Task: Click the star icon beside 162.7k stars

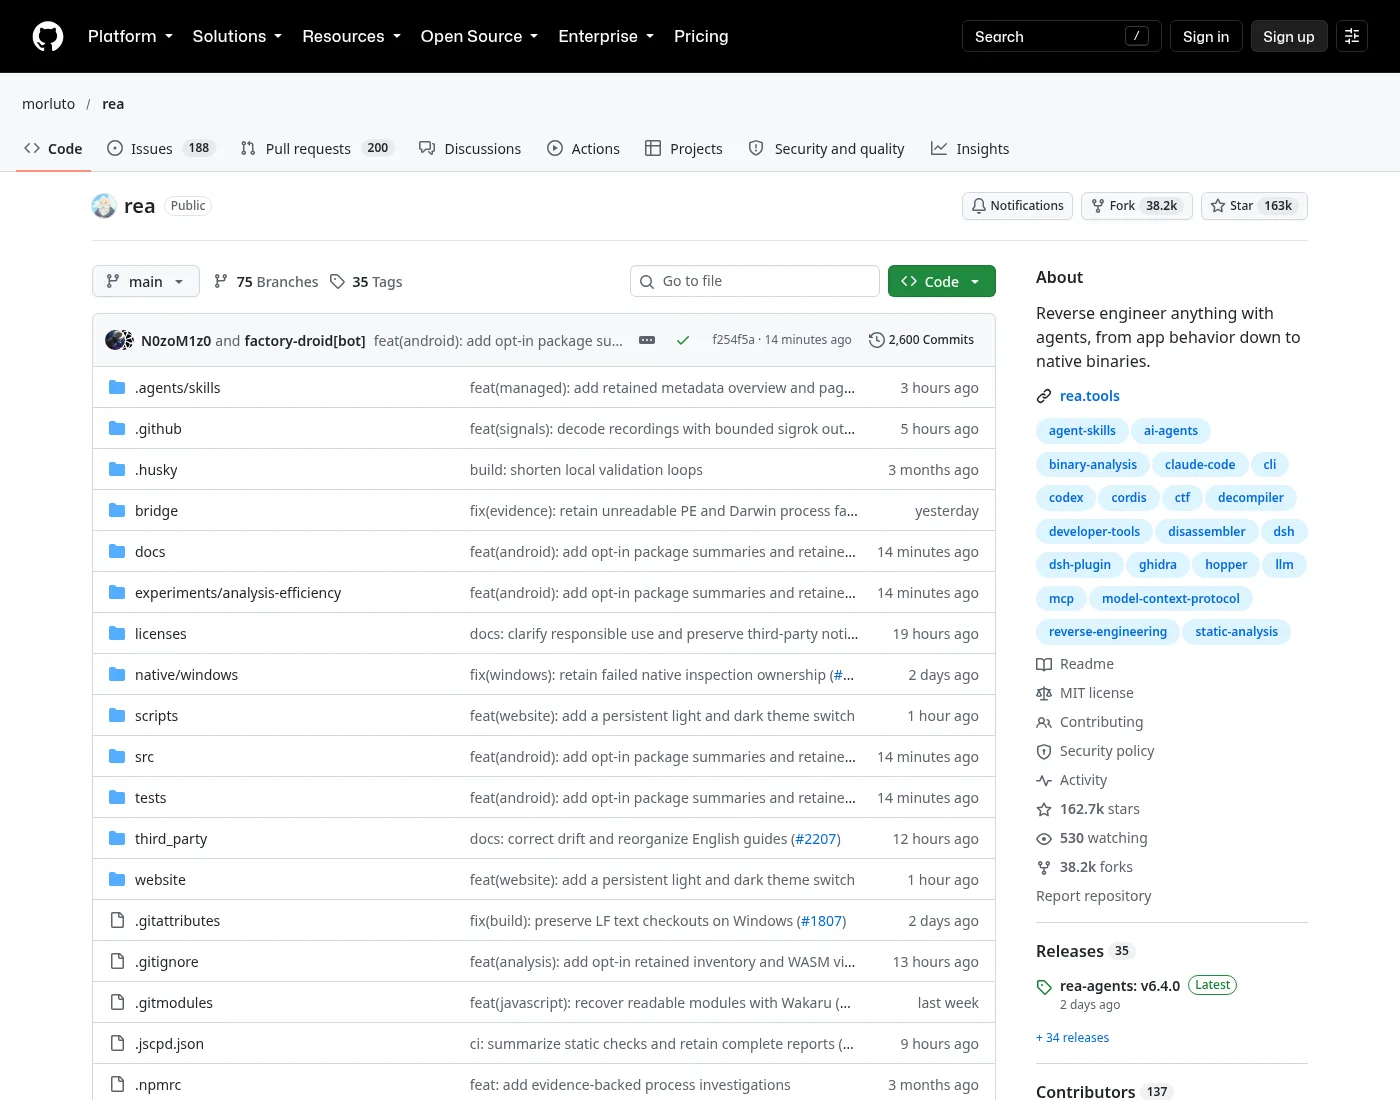Action: [x=1044, y=809]
